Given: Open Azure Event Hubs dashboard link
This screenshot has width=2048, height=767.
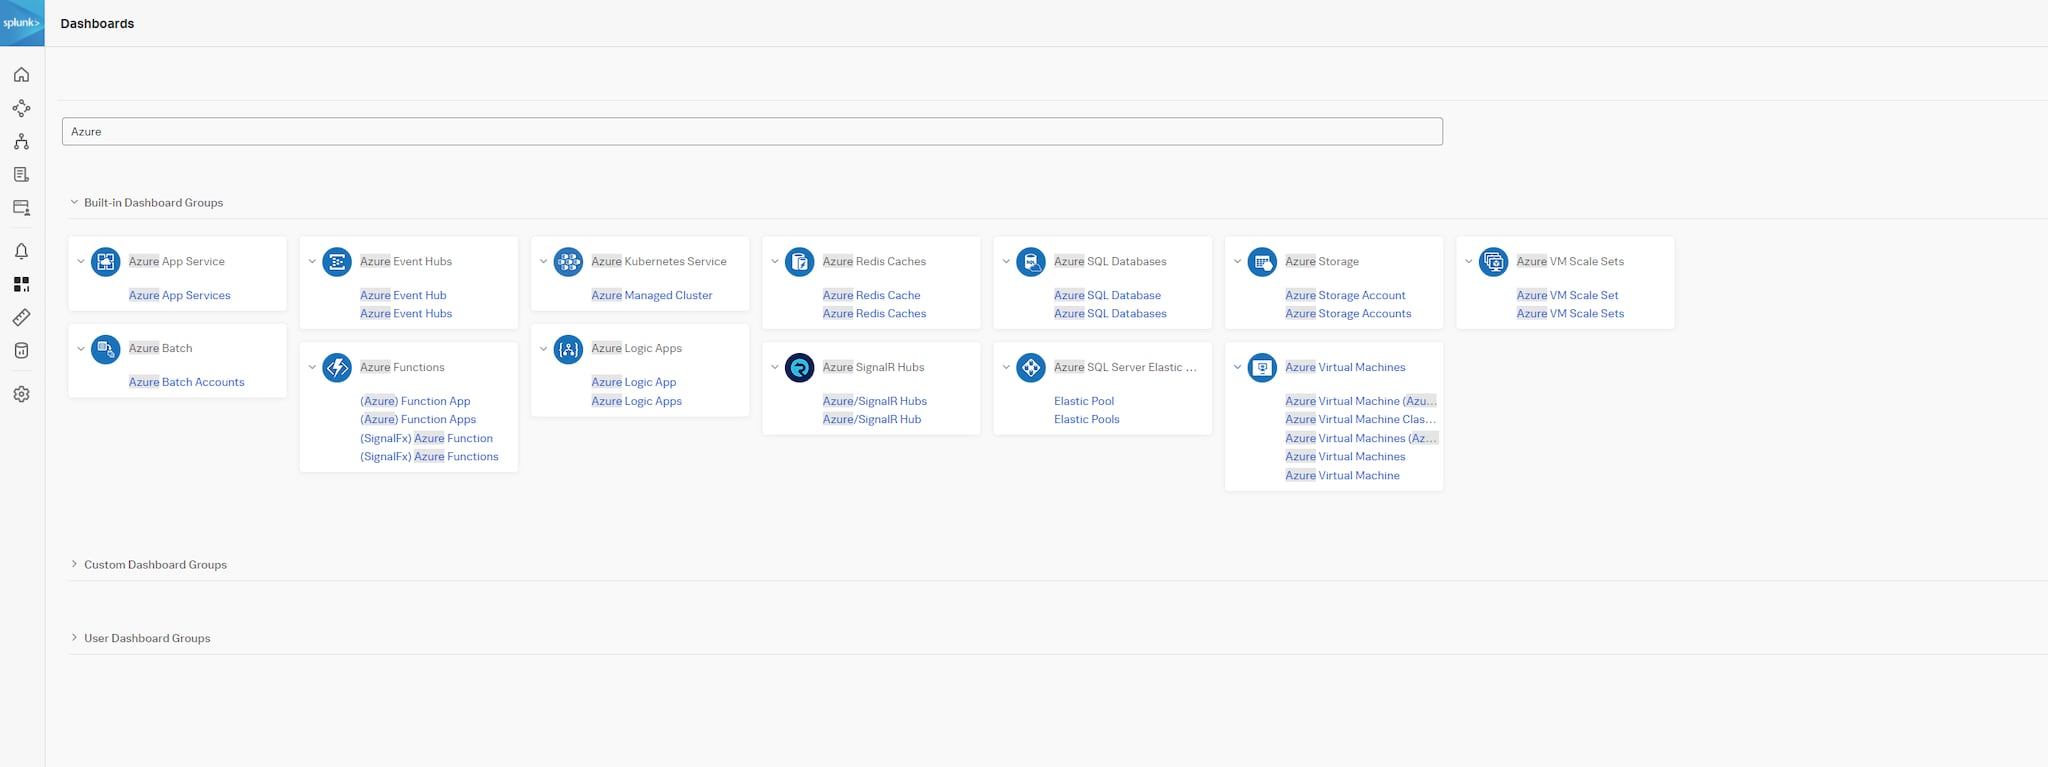Looking at the screenshot, I should click(406, 313).
